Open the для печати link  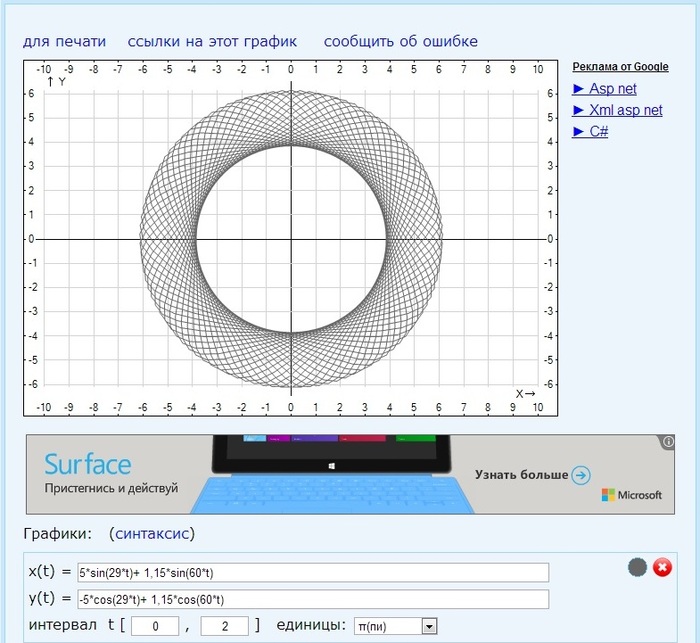[x=64, y=42]
